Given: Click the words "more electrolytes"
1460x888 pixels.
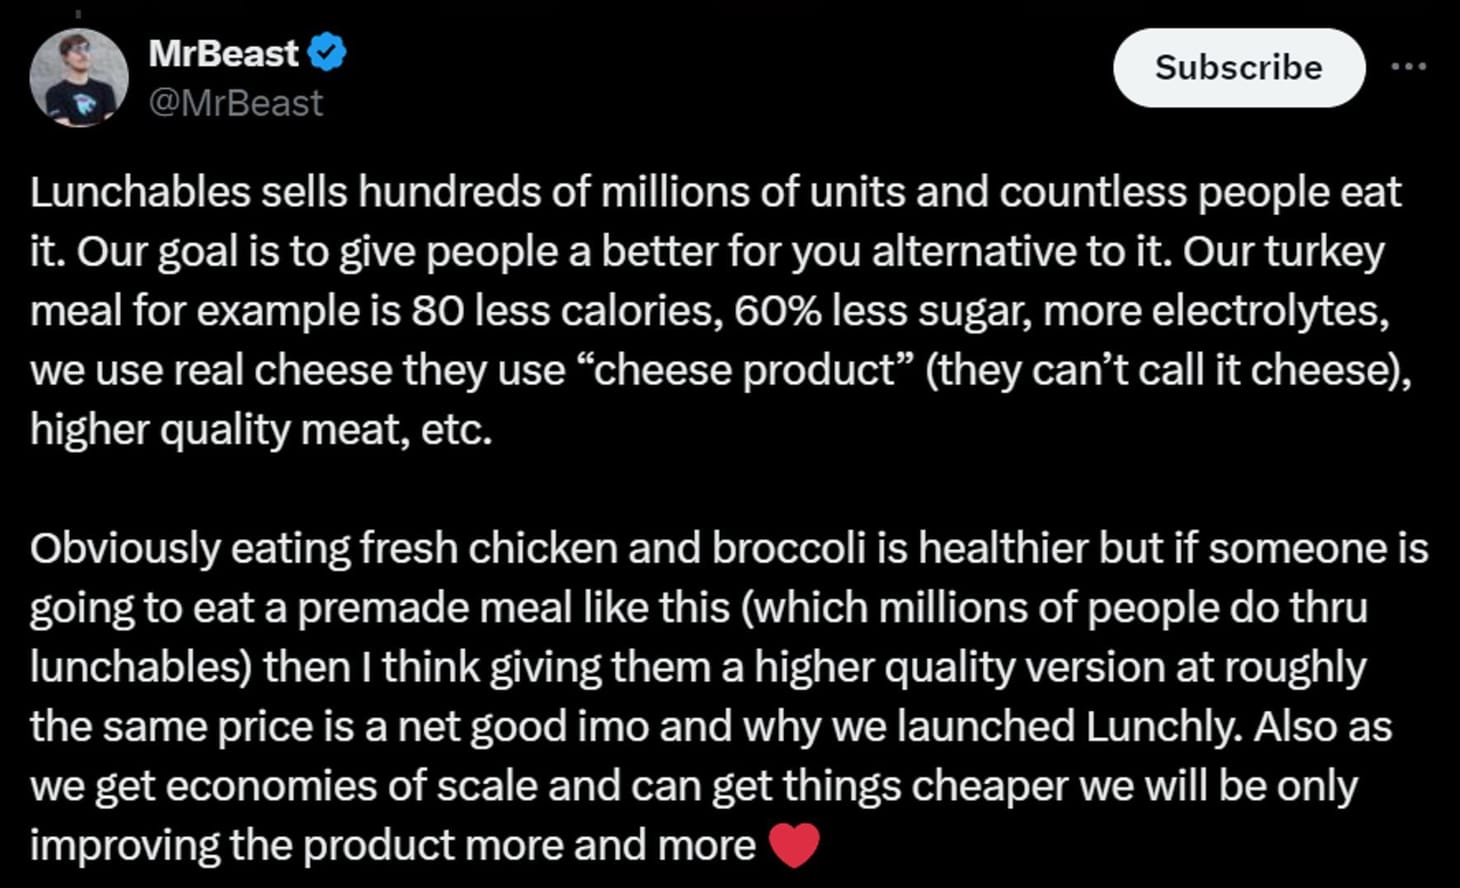Looking at the screenshot, I should [1214, 311].
